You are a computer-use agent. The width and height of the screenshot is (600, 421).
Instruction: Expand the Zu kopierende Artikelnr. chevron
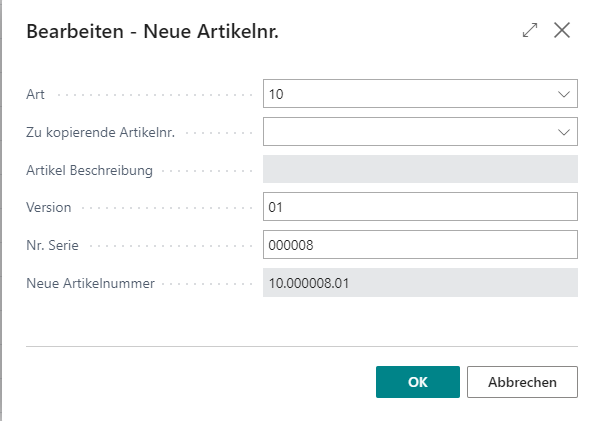pos(564,132)
